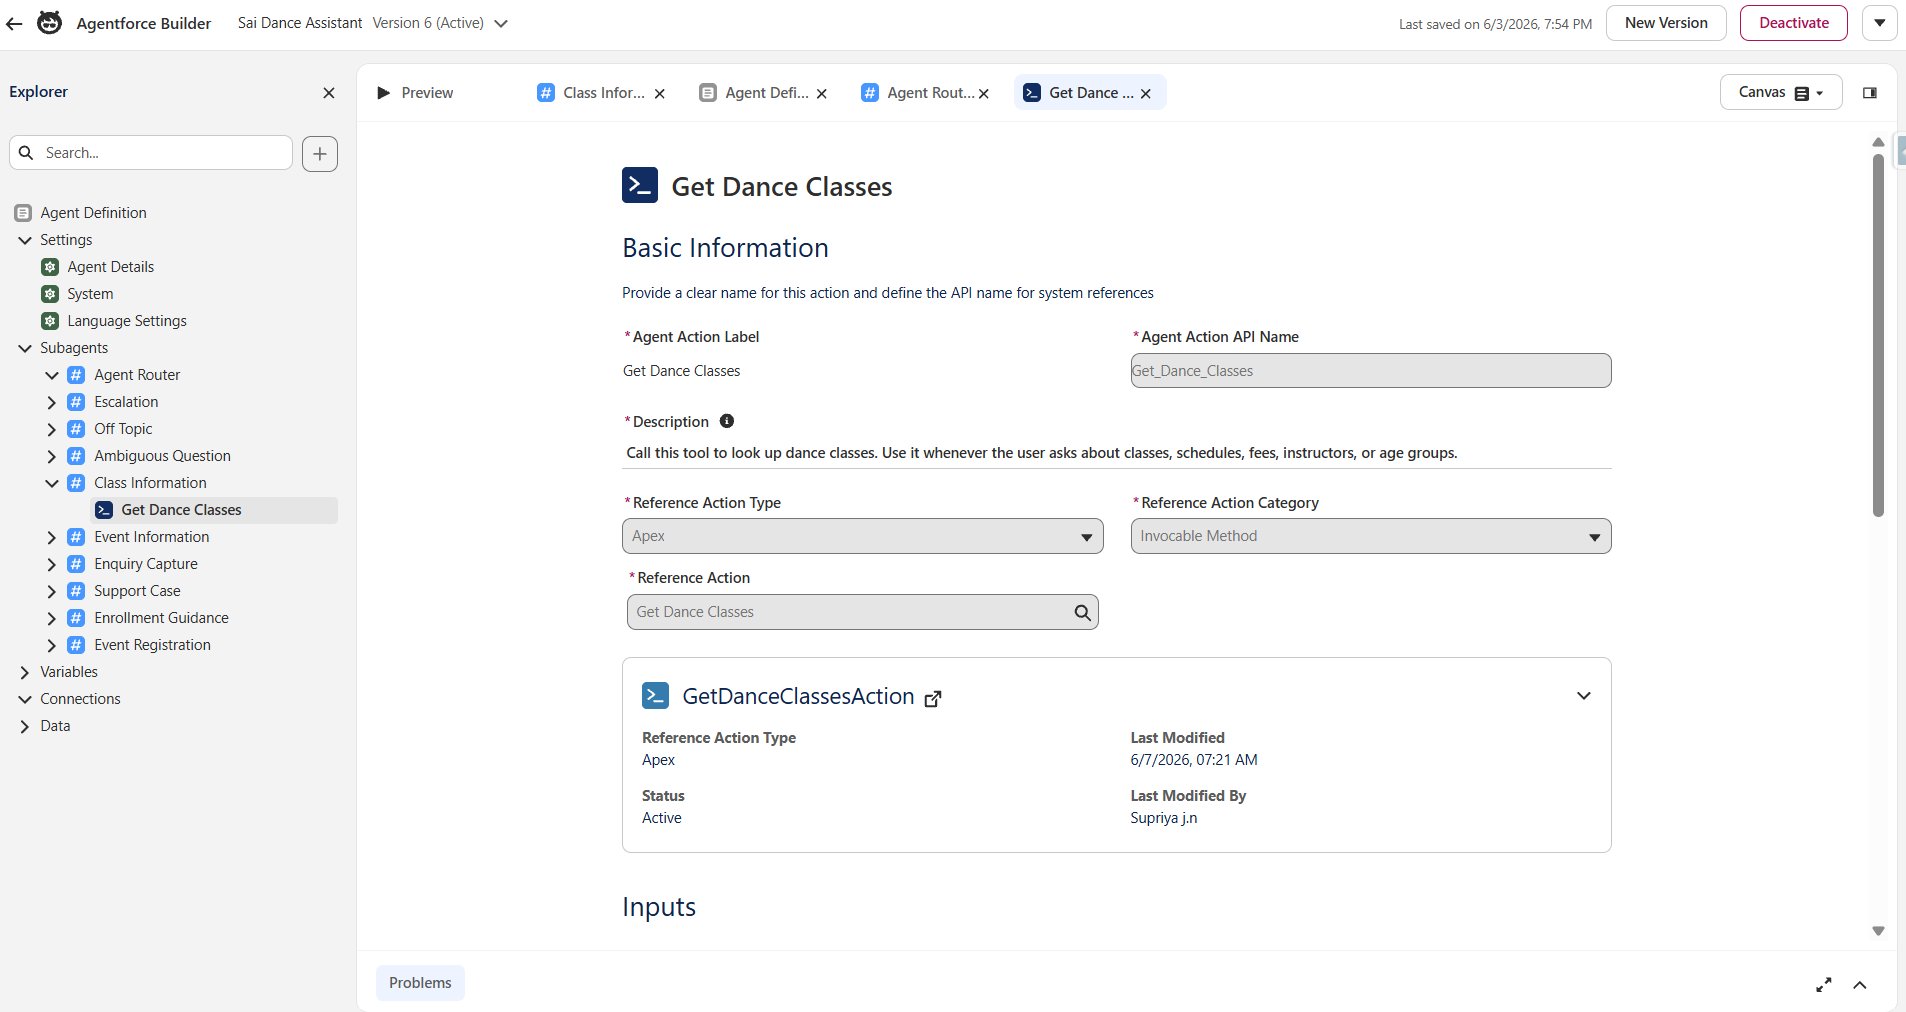Collapse the GetDanceClassesAction details card
Image resolution: width=1906 pixels, height=1012 pixels.
1584,696
